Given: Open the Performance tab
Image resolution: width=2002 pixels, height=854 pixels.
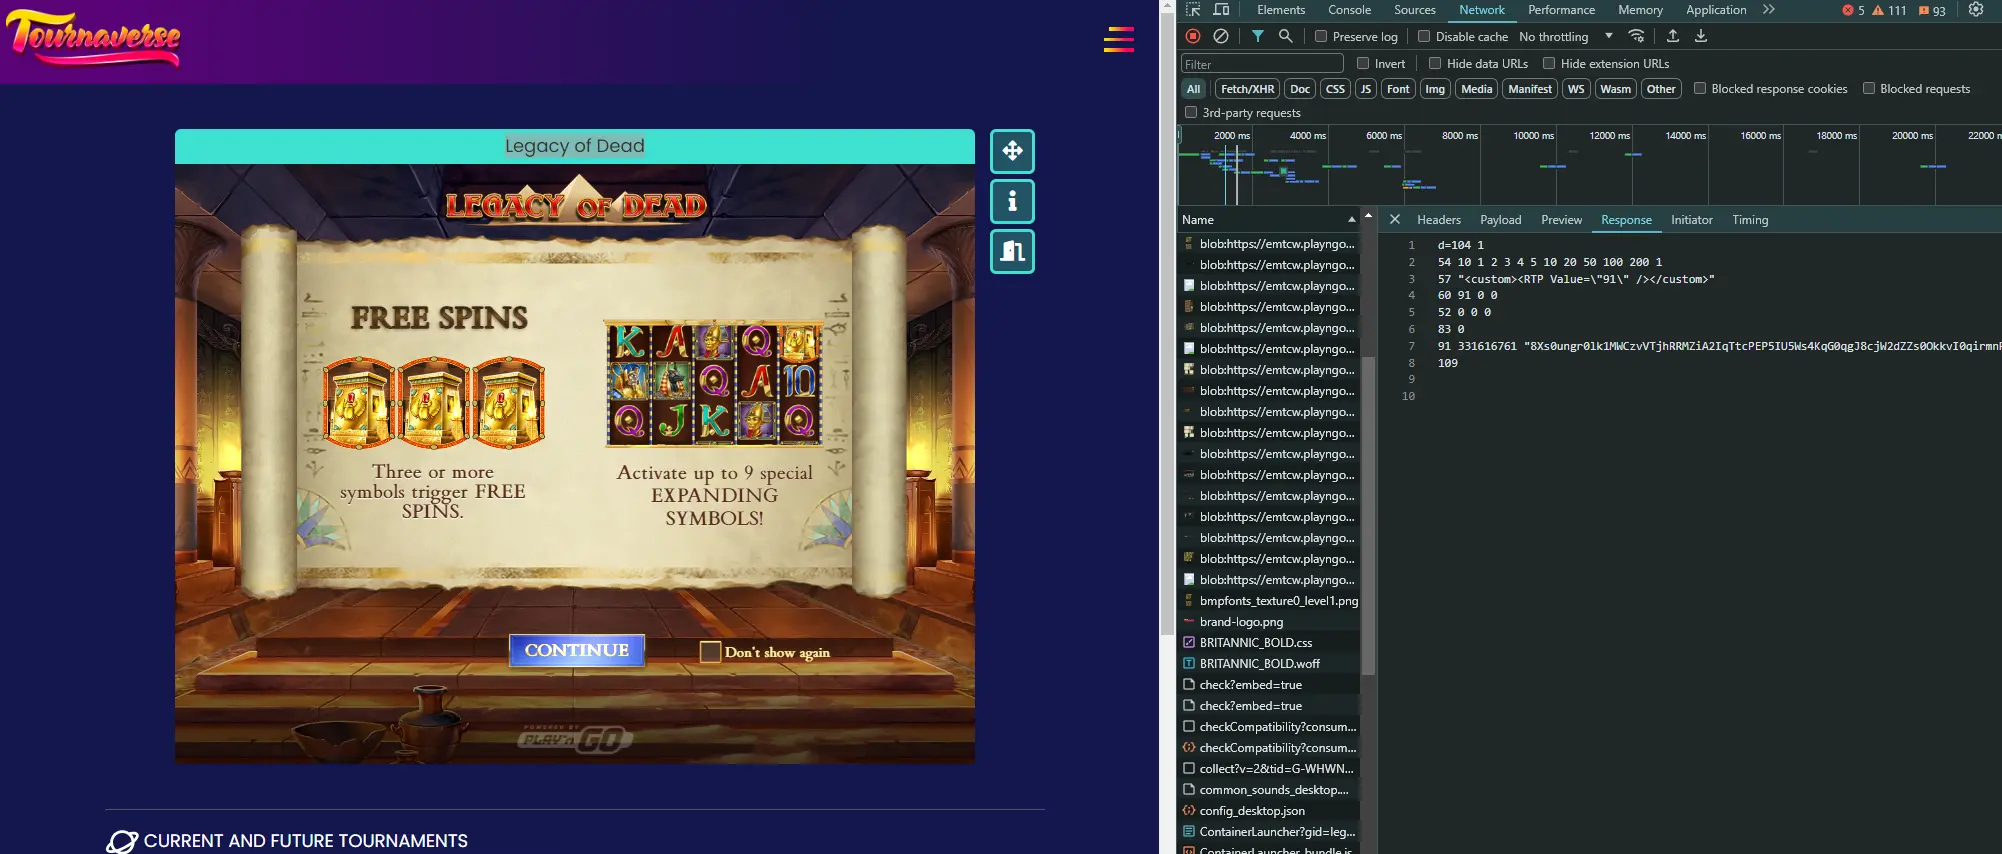Looking at the screenshot, I should (x=1561, y=10).
